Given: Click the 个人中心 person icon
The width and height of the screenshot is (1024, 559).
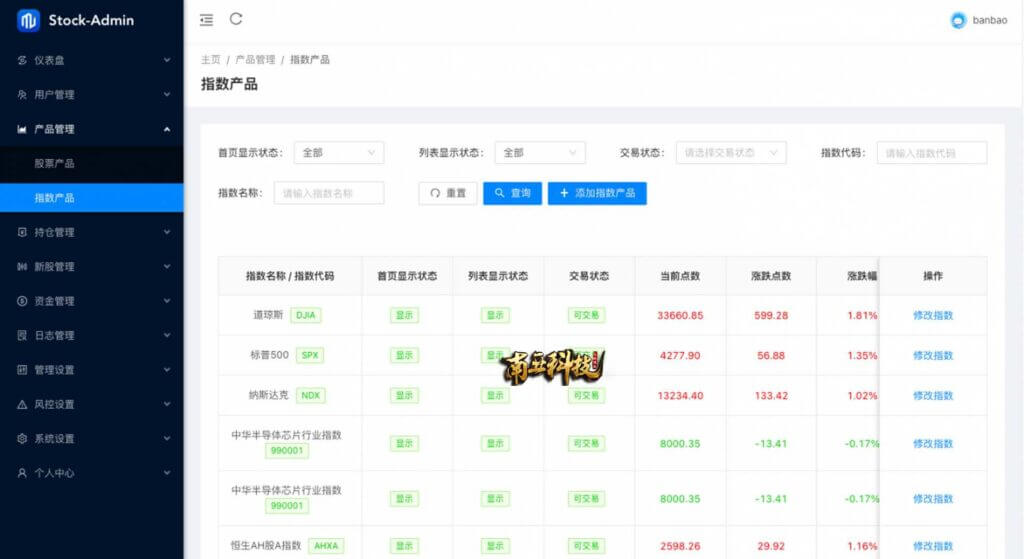Looking at the screenshot, I should pos(22,473).
